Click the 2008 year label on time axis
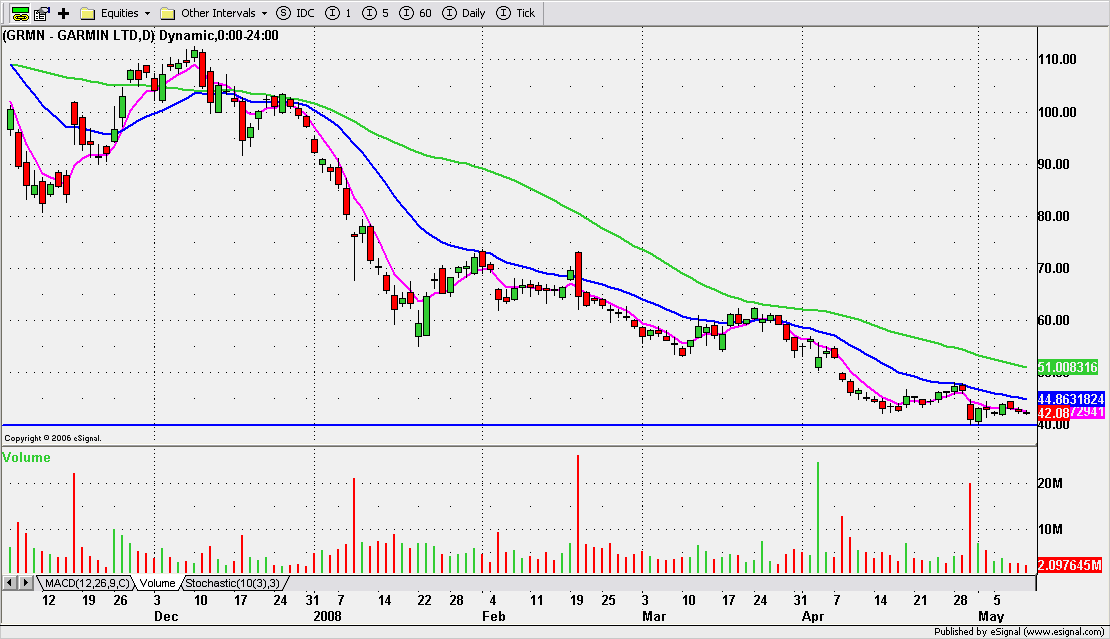 (x=327, y=616)
